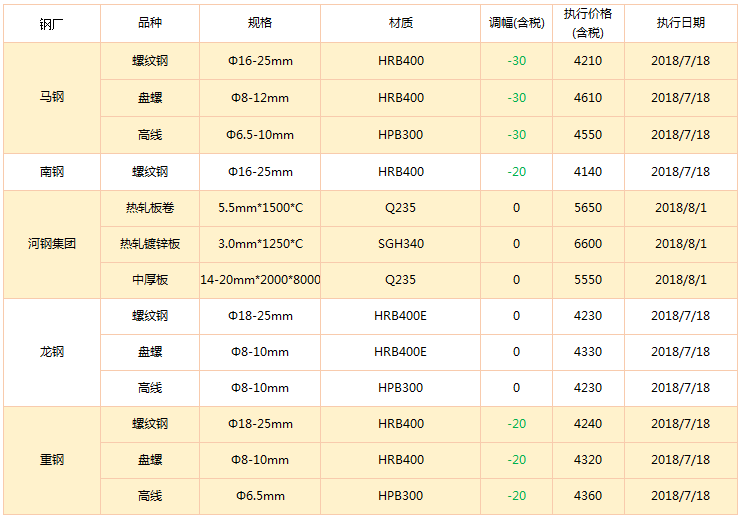Click the 调幅(含税) column header
The image size is (742, 518).
517,23
